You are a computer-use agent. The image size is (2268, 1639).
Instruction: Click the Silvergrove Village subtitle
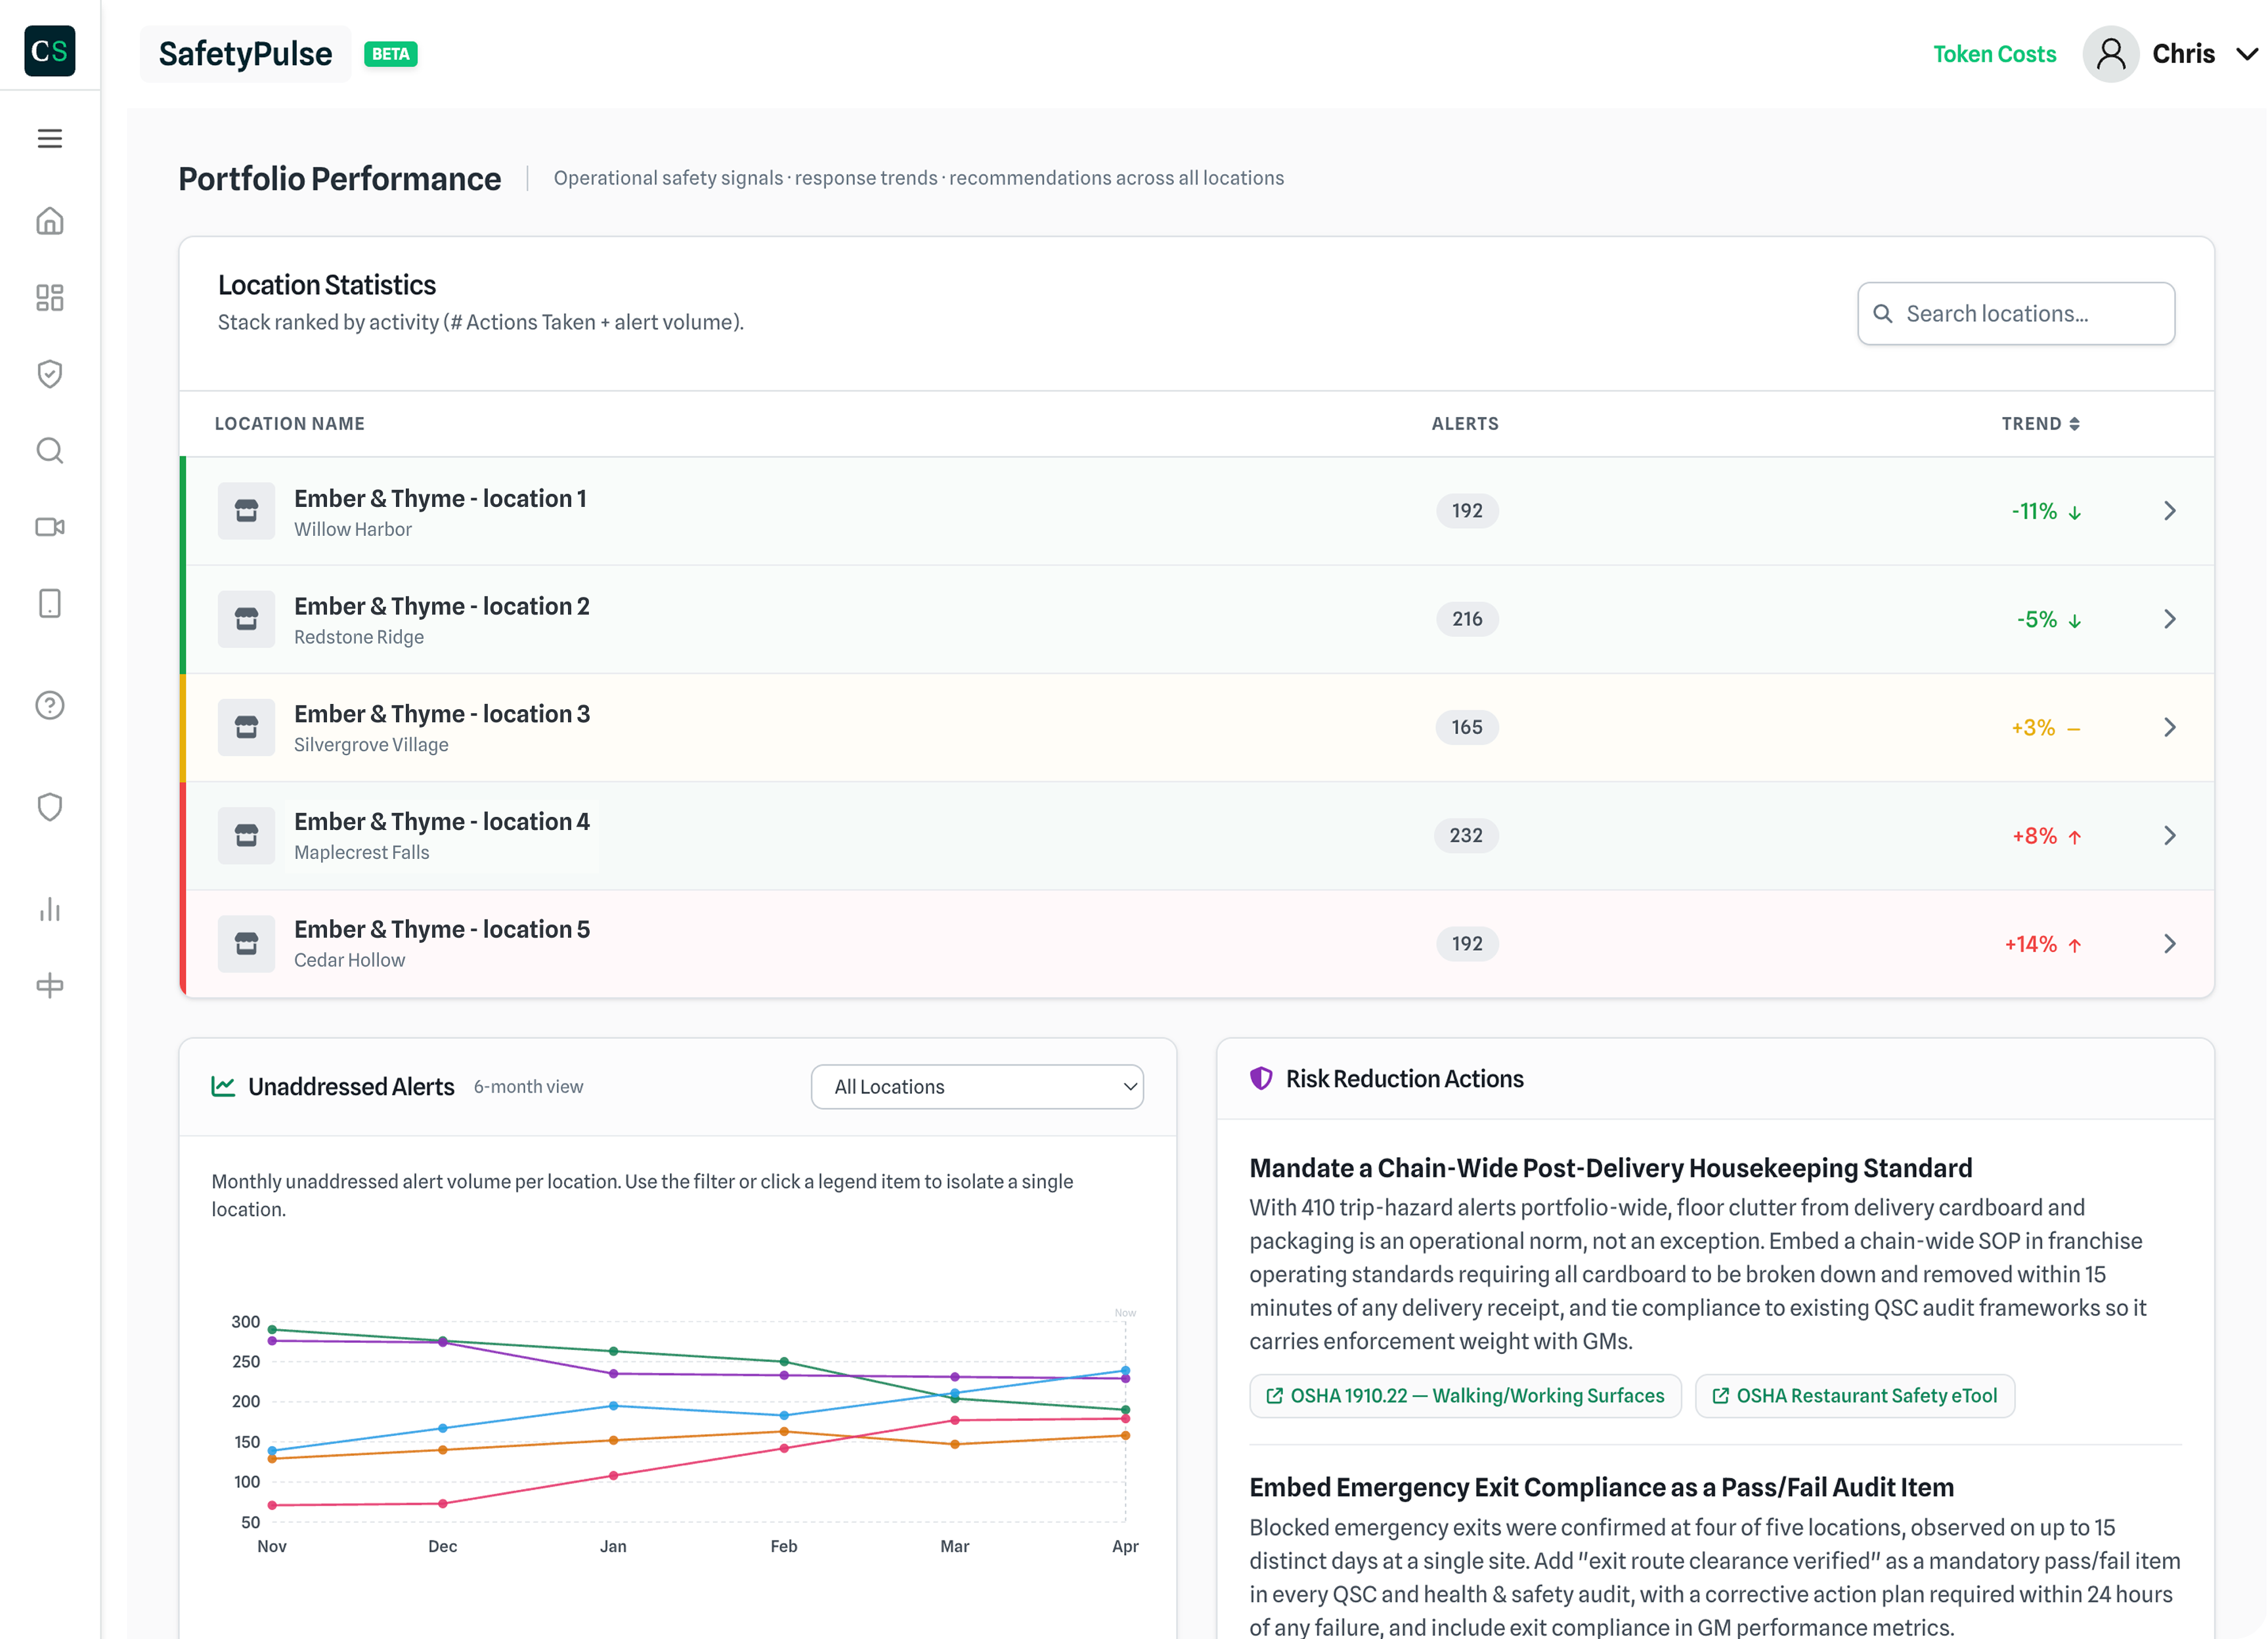(371, 745)
